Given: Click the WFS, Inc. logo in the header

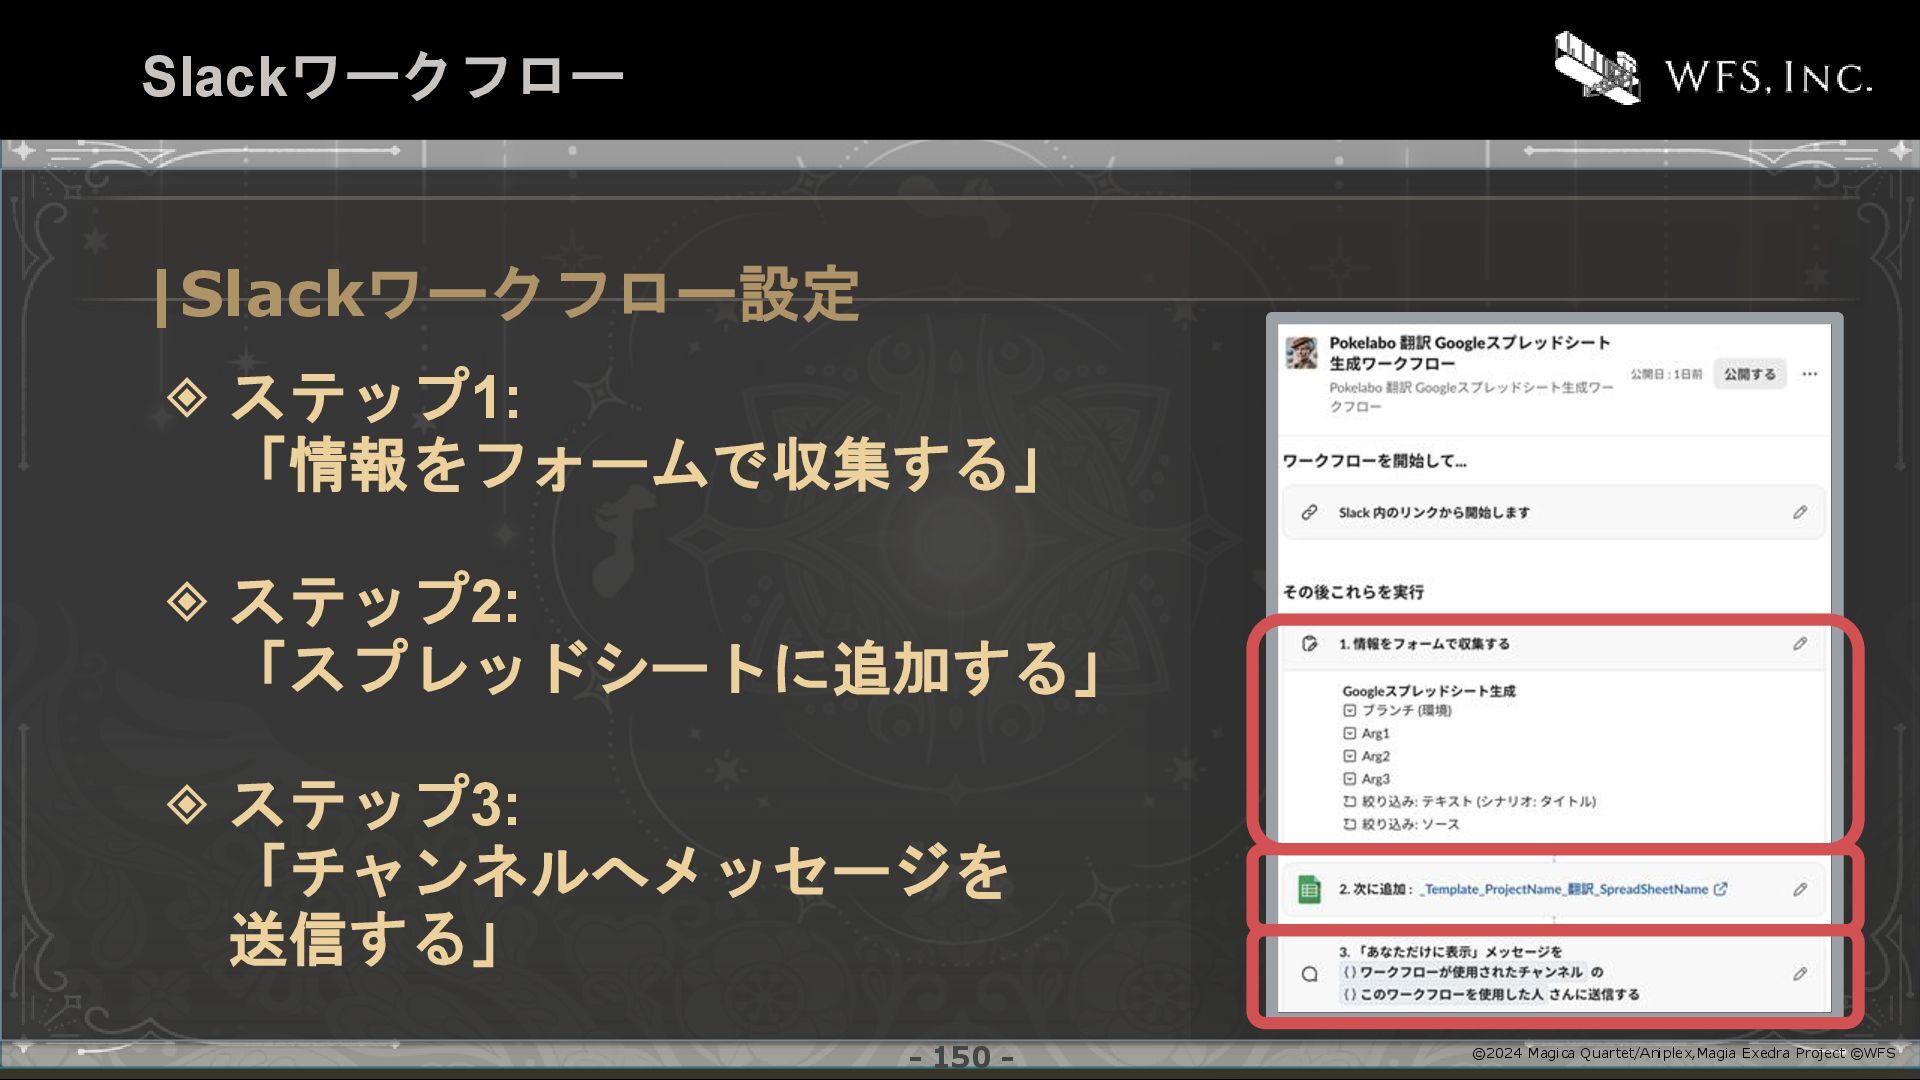Looking at the screenshot, I should tap(1713, 68).
